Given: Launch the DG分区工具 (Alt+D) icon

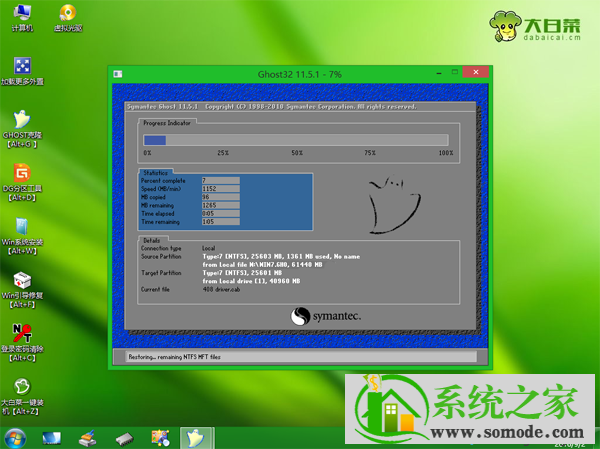Looking at the screenshot, I should pos(22,183).
